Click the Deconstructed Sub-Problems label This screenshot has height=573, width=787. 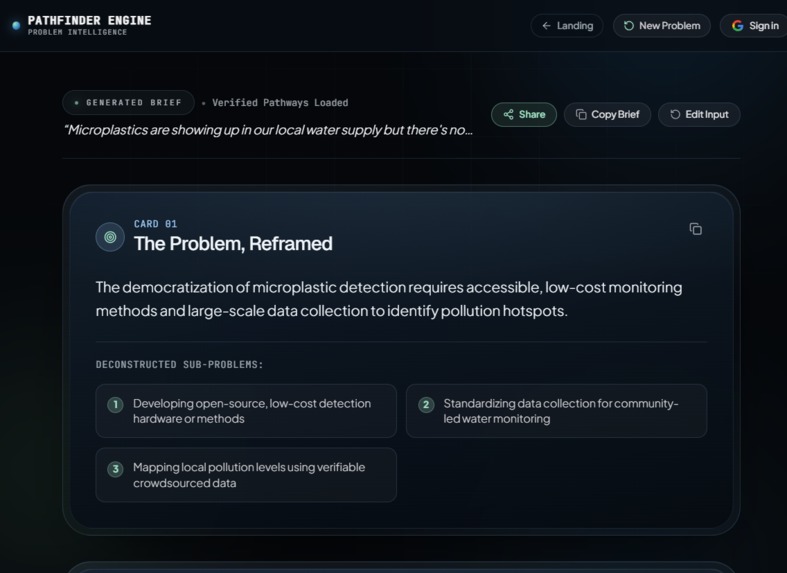(180, 365)
